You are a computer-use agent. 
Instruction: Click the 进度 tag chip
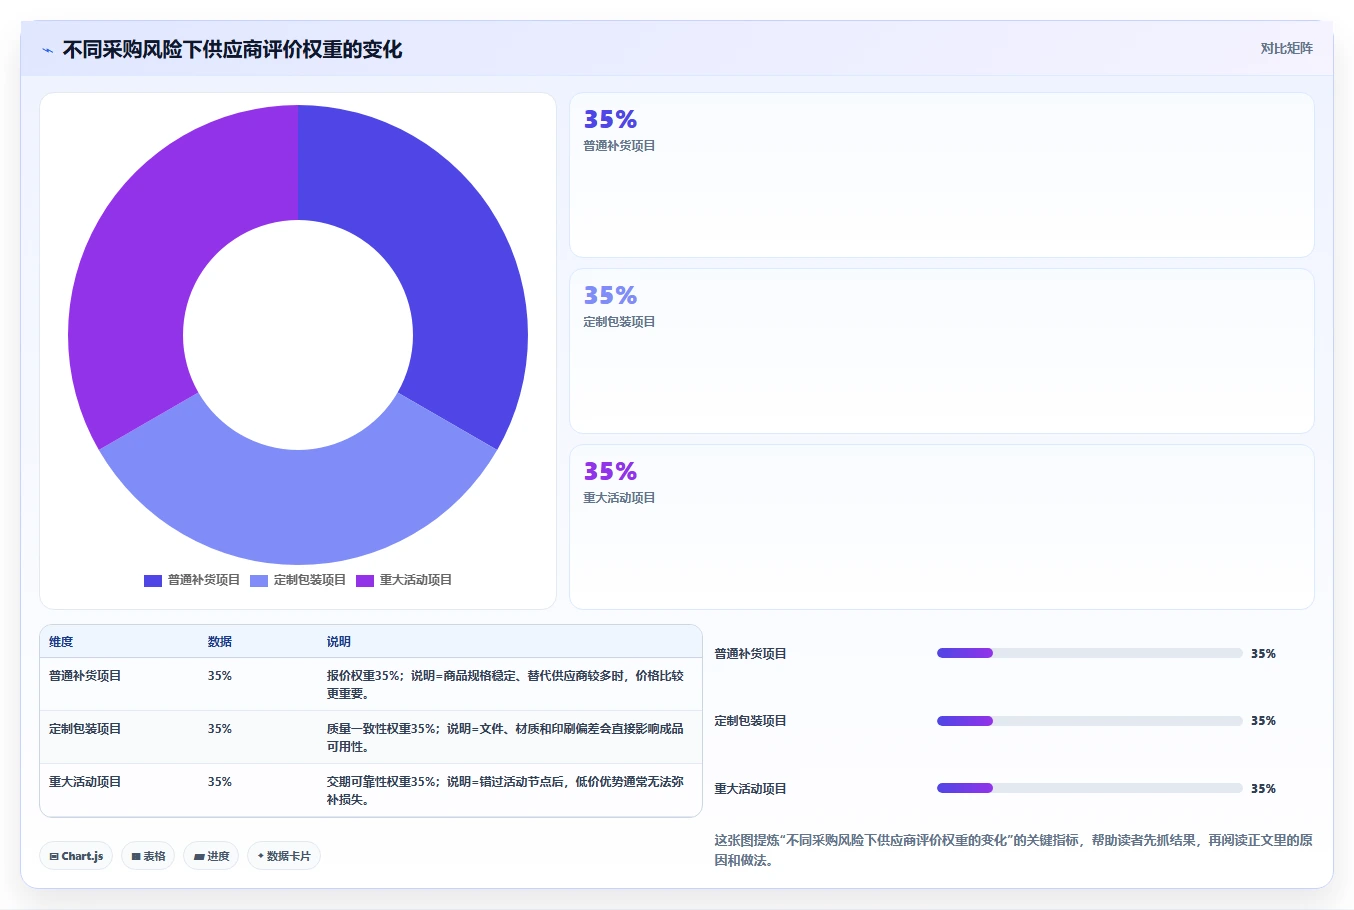211,856
